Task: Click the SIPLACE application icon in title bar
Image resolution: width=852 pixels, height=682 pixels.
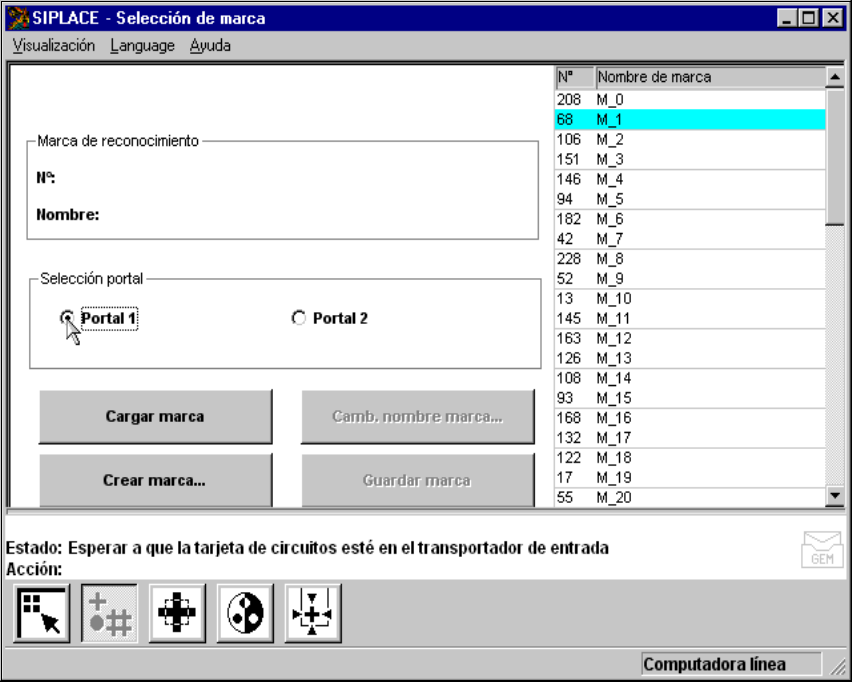Action: coord(18,18)
